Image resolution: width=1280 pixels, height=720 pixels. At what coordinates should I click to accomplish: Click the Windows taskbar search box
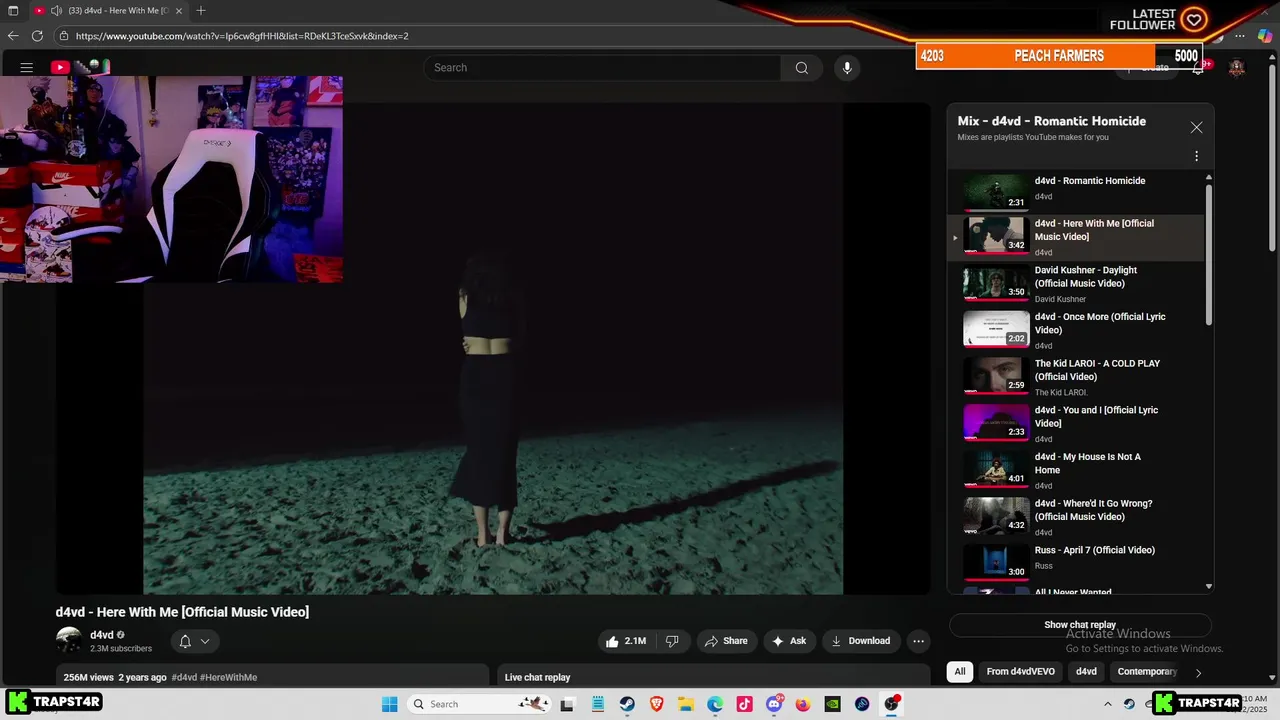(480, 704)
